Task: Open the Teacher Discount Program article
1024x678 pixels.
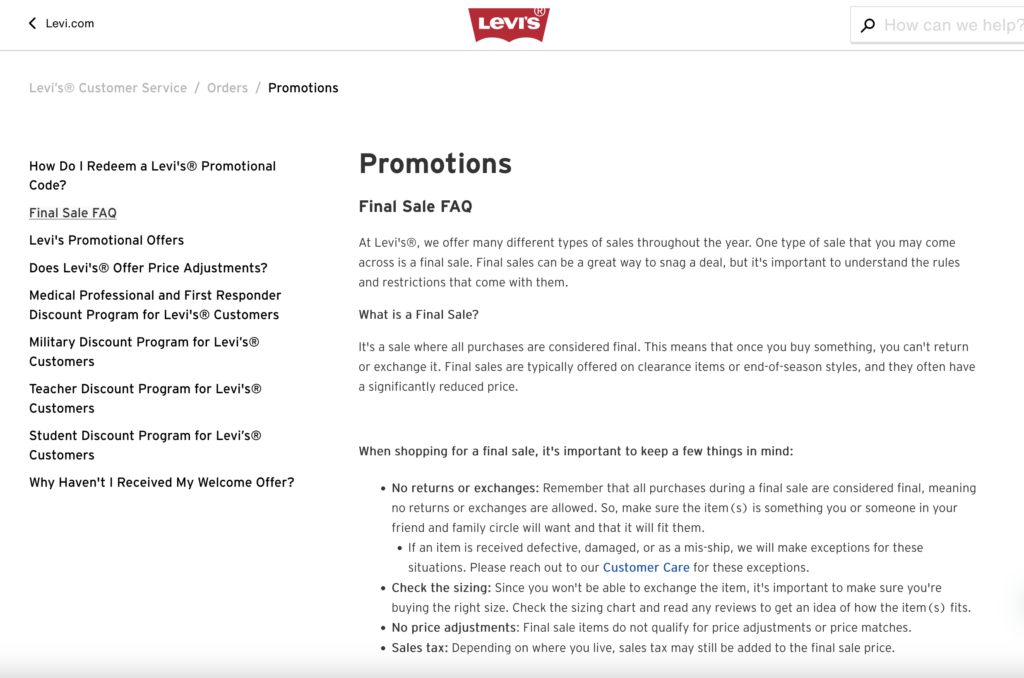Action: tap(145, 398)
